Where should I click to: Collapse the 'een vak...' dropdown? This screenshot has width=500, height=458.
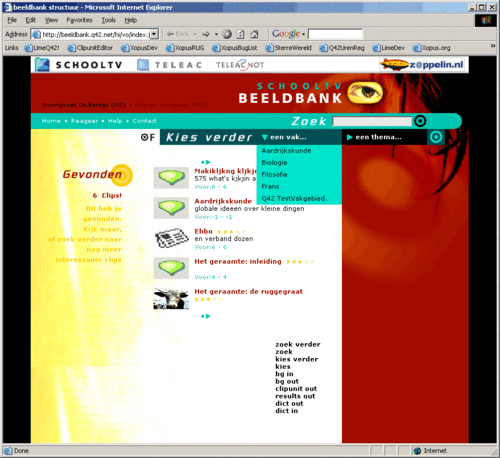click(x=284, y=137)
